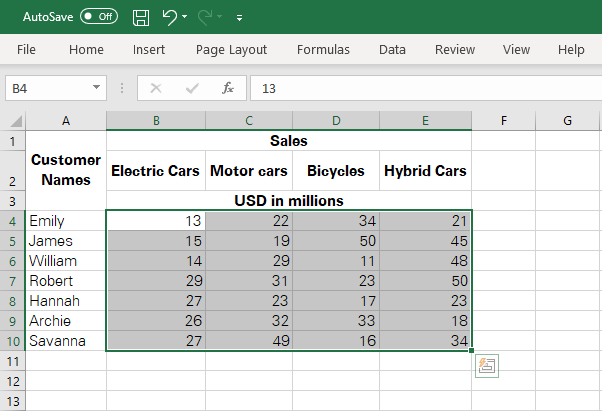Select row 1 header
This screenshot has height=411, width=602.
pyautogui.click(x=13, y=141)
